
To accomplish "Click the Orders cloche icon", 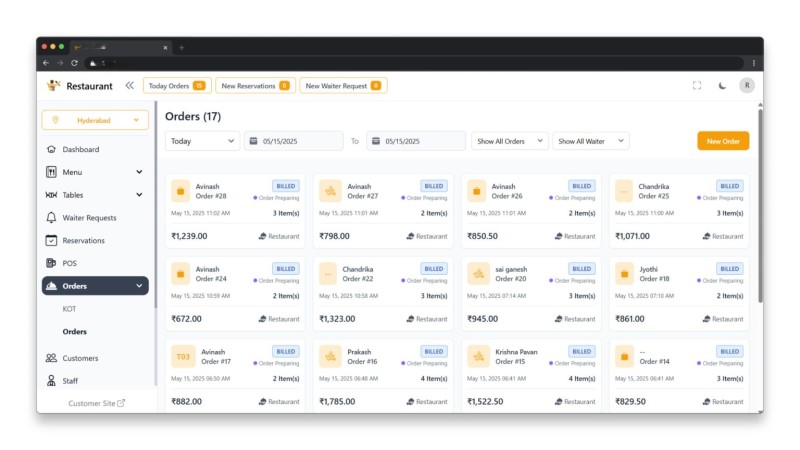I will click(51, 286).
